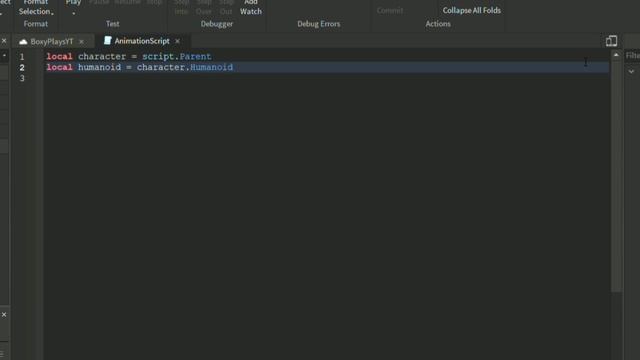The width and height of the screenshot is (640, 360).
Task: Click the word Parent in line 1
Action: coord(196,56)
